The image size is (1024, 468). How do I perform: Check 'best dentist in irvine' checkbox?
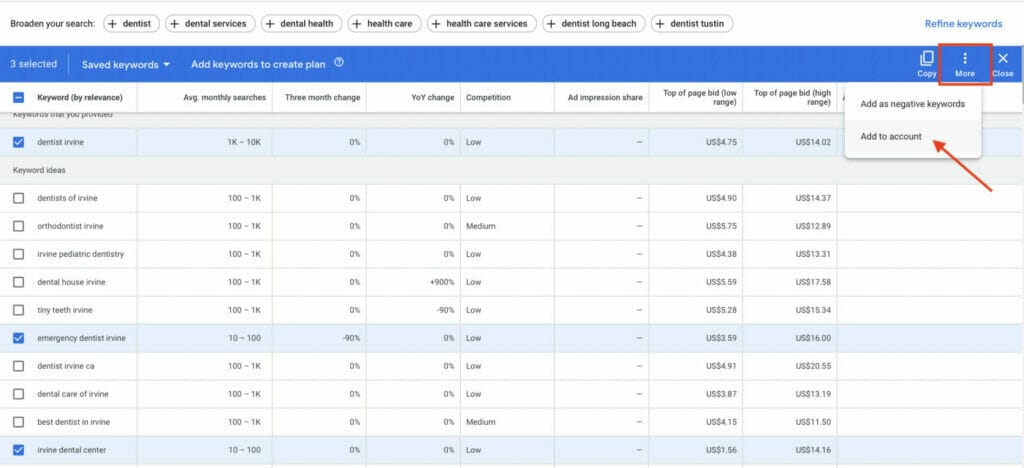pyautogui.click(x=19, y=422)
